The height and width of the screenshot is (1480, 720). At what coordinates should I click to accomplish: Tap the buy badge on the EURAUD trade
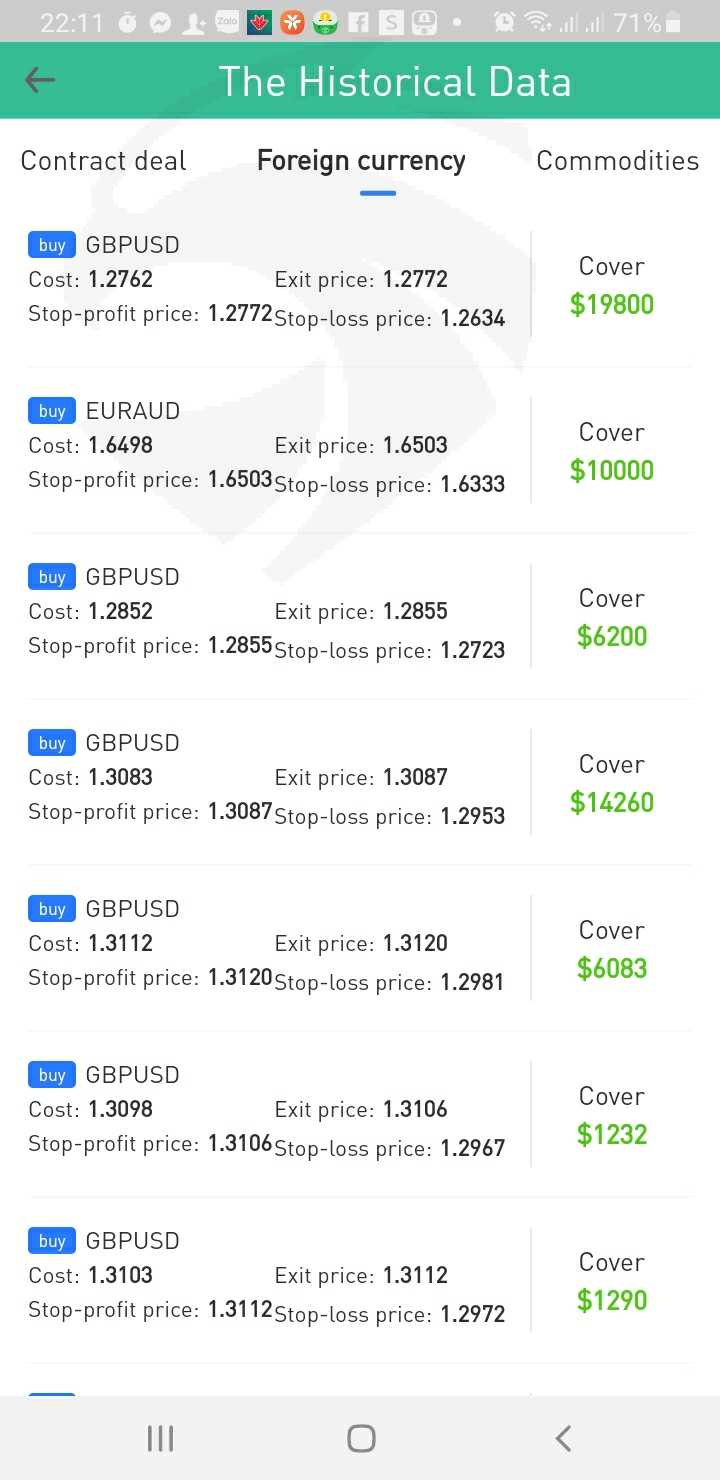(52, 411)
